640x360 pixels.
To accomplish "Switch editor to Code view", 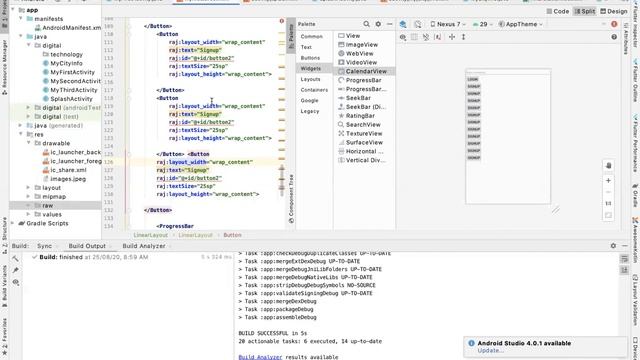I will pyautogui.click(x=558, y=11).
